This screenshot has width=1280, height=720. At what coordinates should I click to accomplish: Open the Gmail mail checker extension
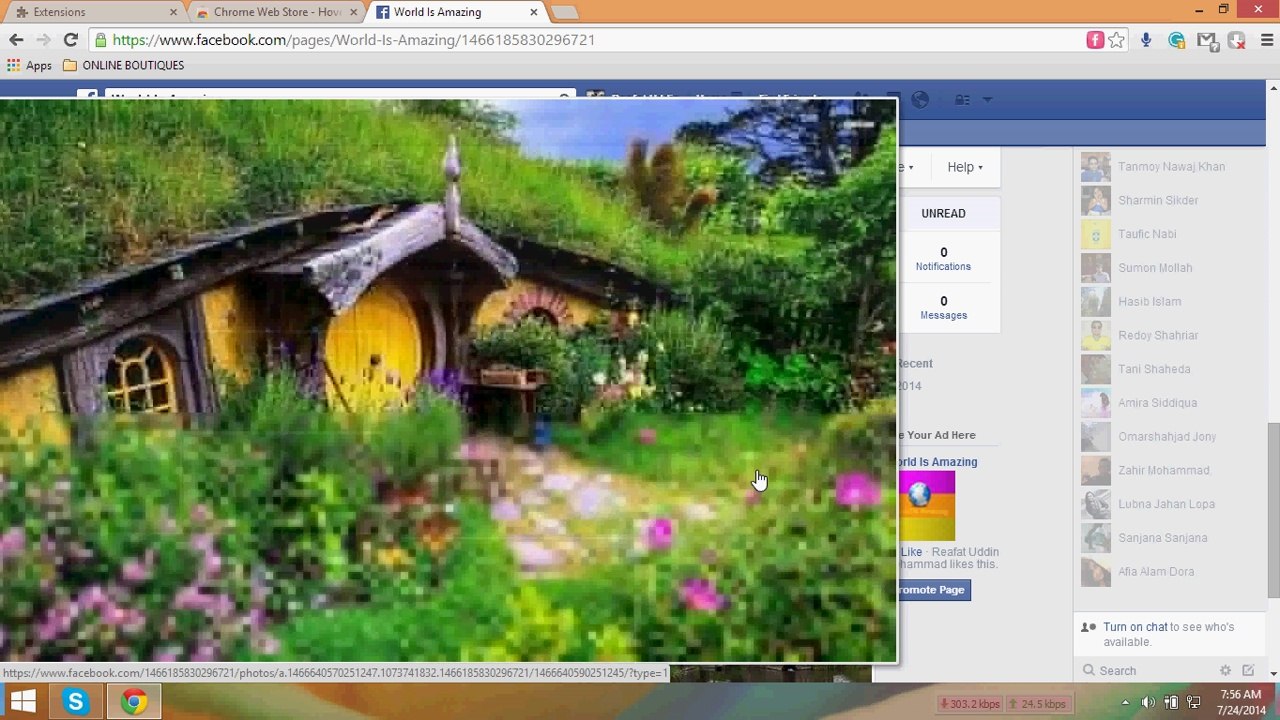[x=1206, y=40]
